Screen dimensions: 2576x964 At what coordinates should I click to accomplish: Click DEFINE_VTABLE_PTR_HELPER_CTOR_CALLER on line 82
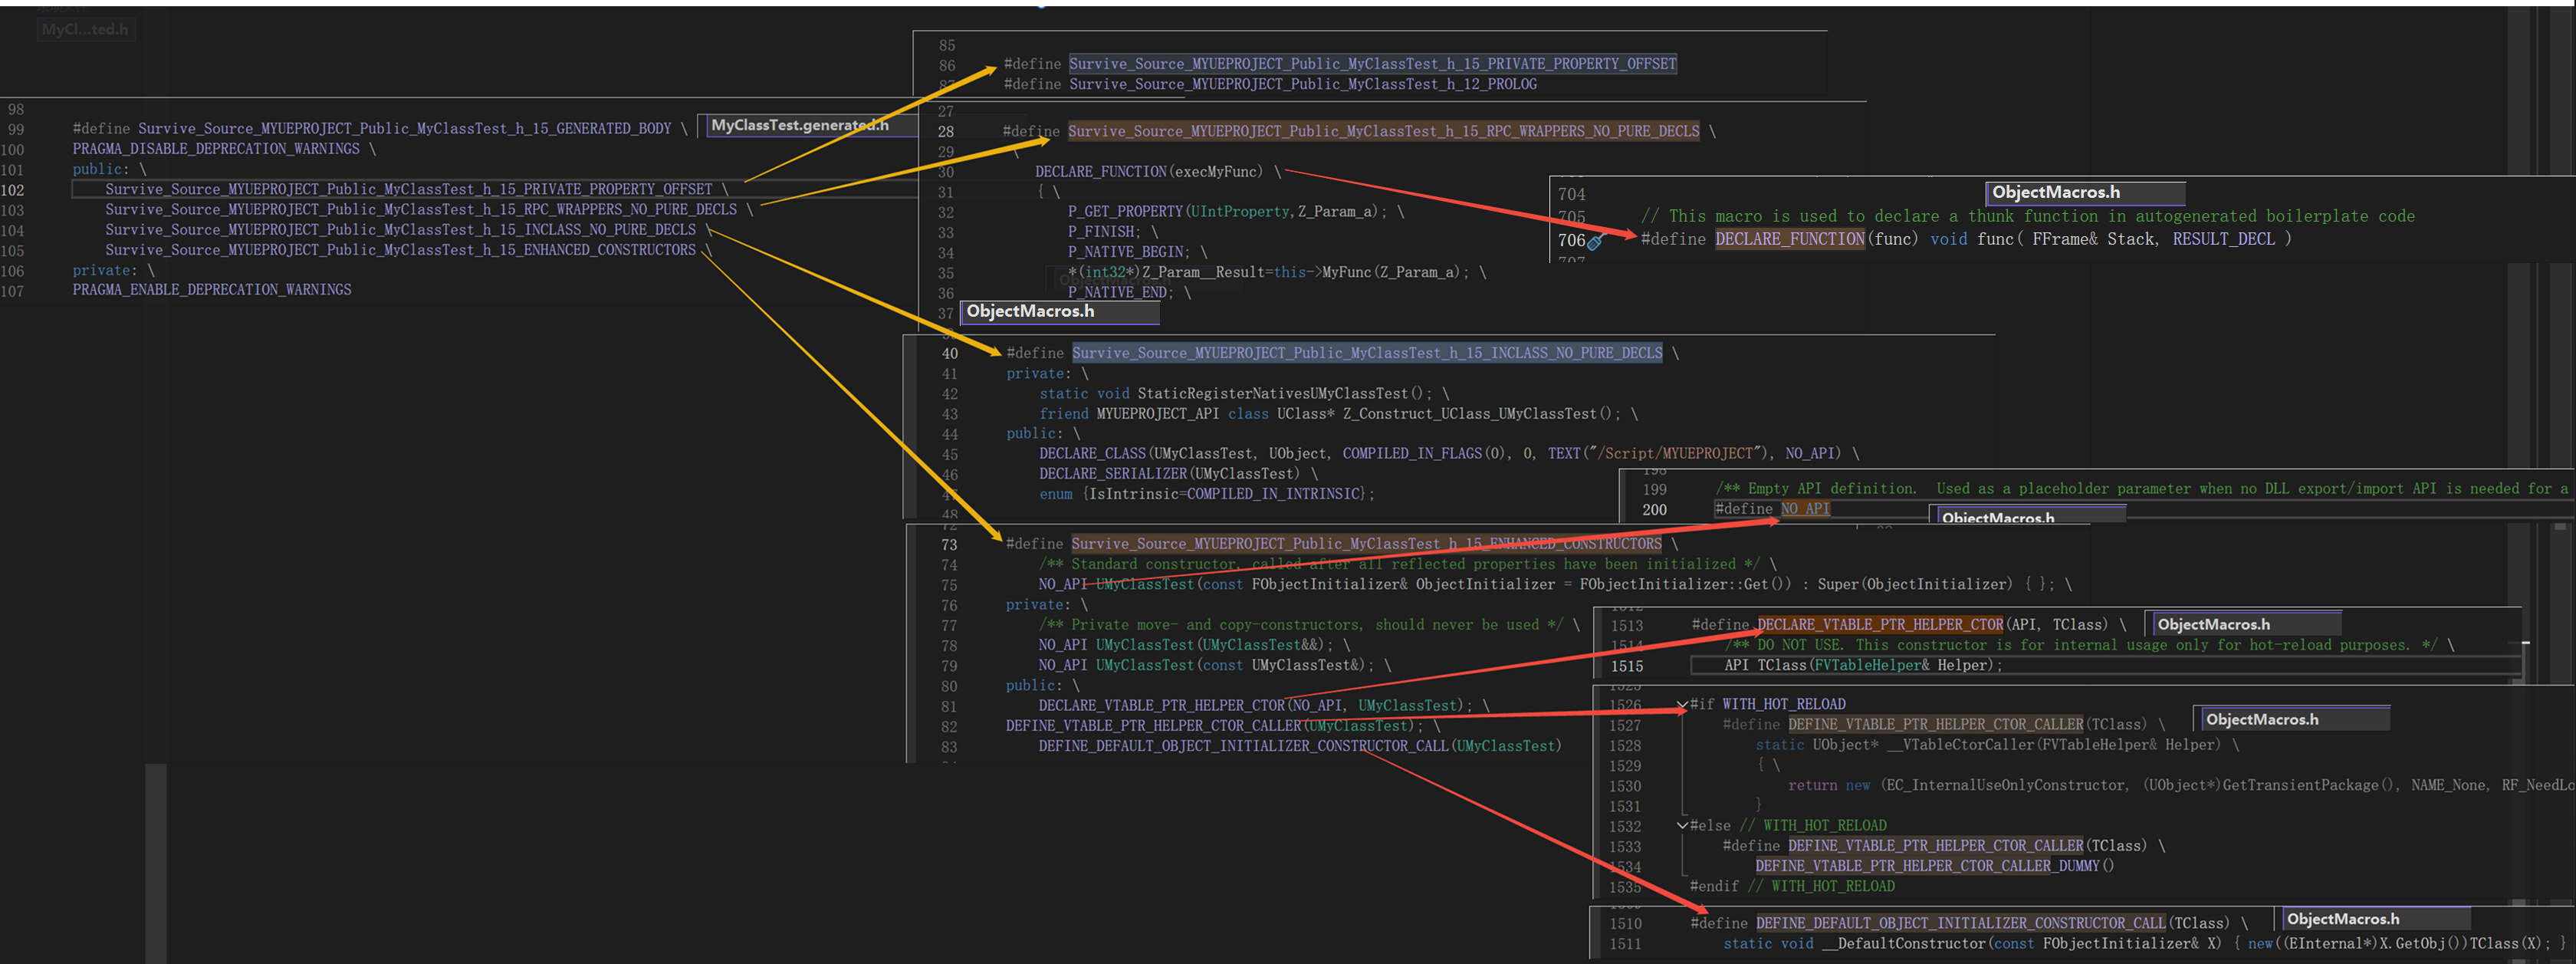click(1154, 726)
